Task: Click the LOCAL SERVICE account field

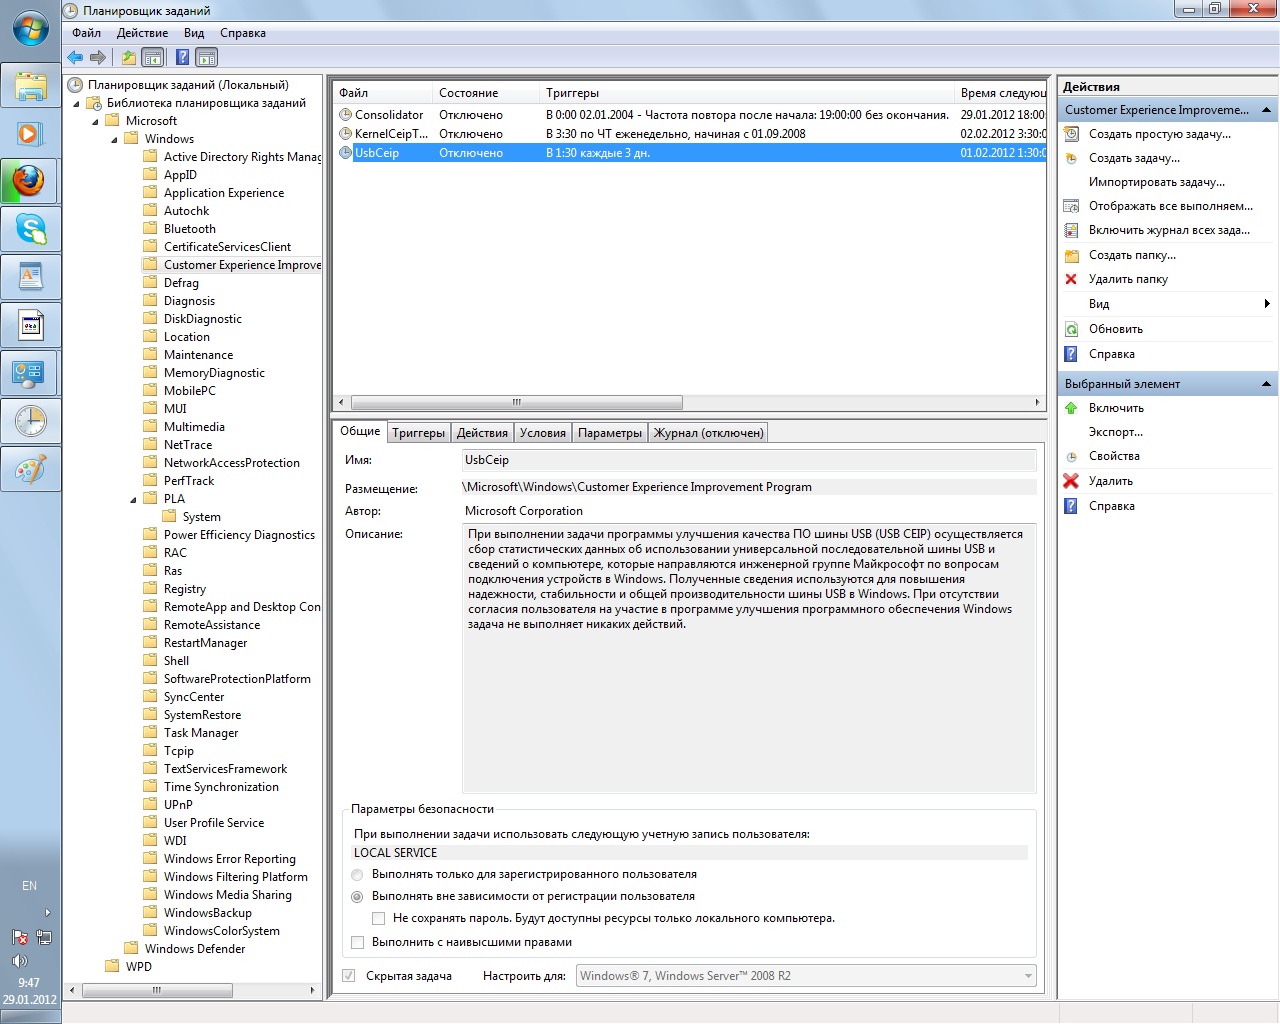Action: coord(689,853)
